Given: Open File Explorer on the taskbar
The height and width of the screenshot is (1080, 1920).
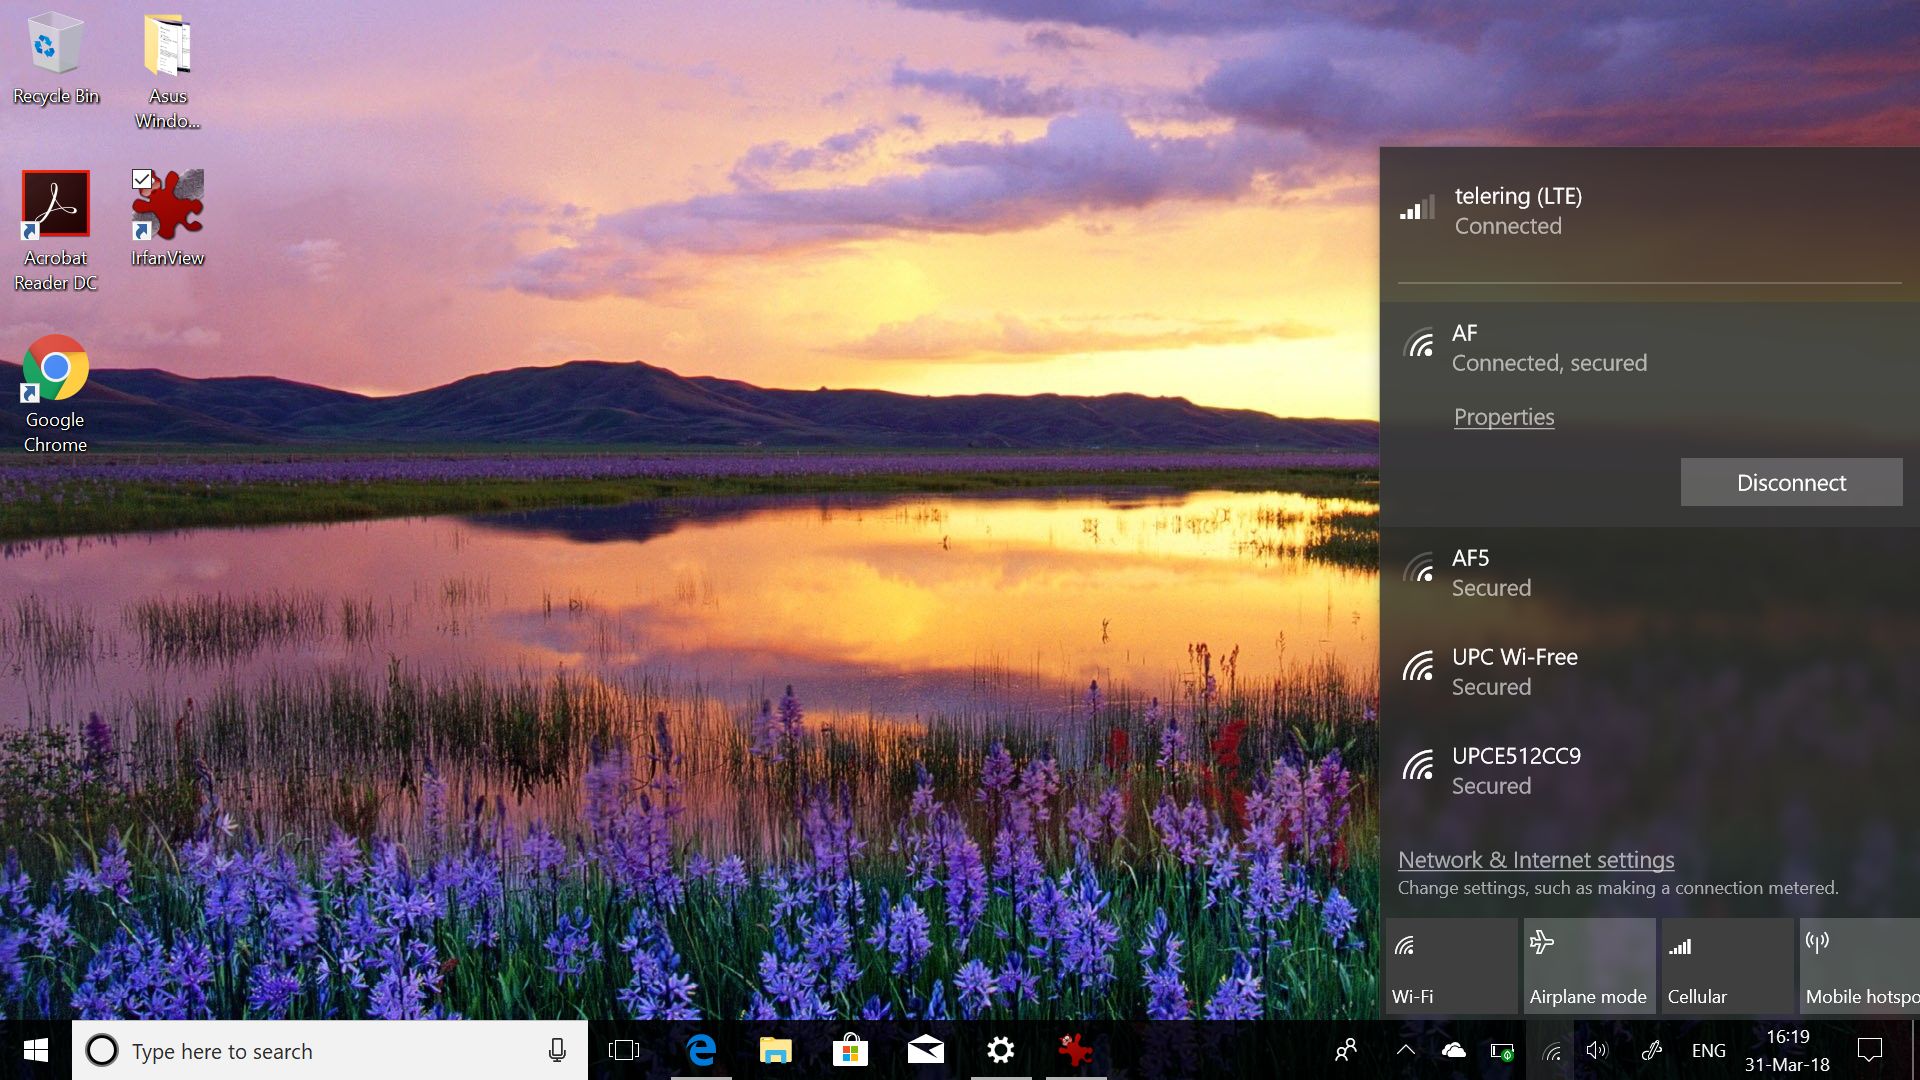Looking at the screenshot, I should 775,1050.
